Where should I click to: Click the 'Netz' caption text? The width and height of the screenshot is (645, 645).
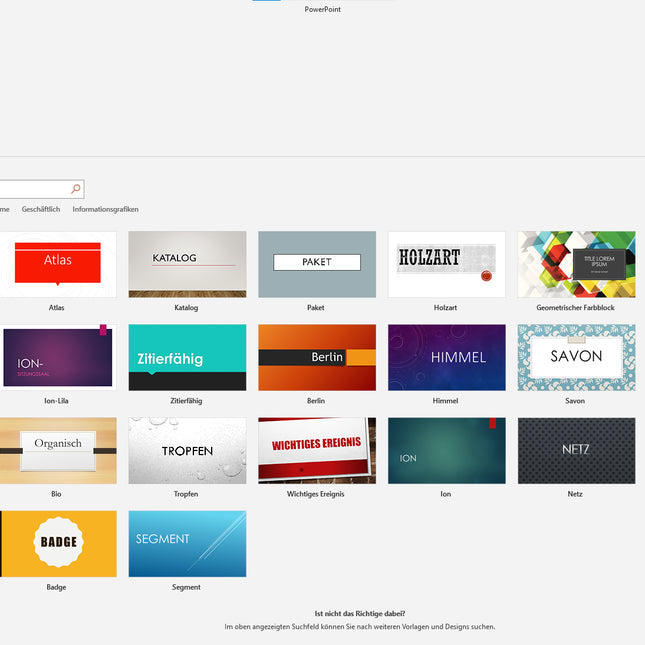tap(575, 494)
